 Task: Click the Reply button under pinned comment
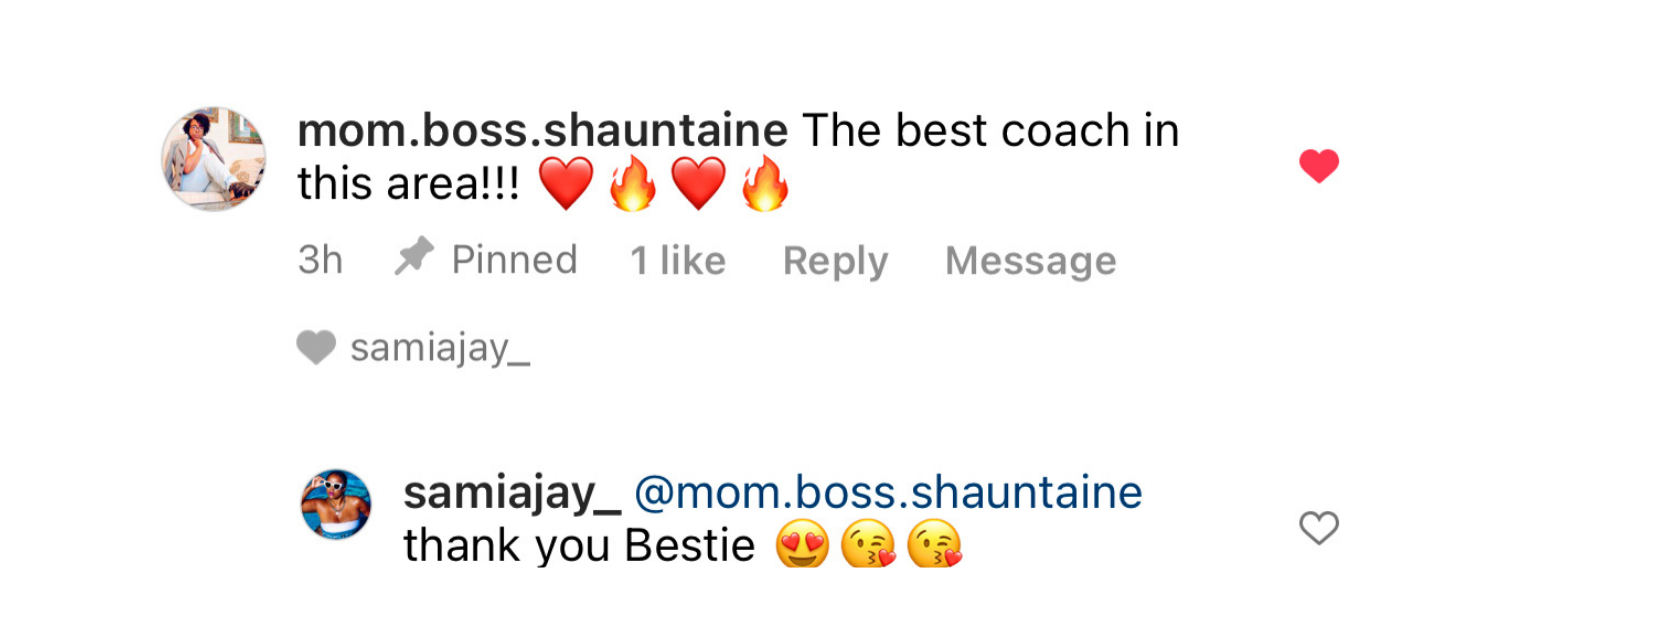[x=835, y=261]
